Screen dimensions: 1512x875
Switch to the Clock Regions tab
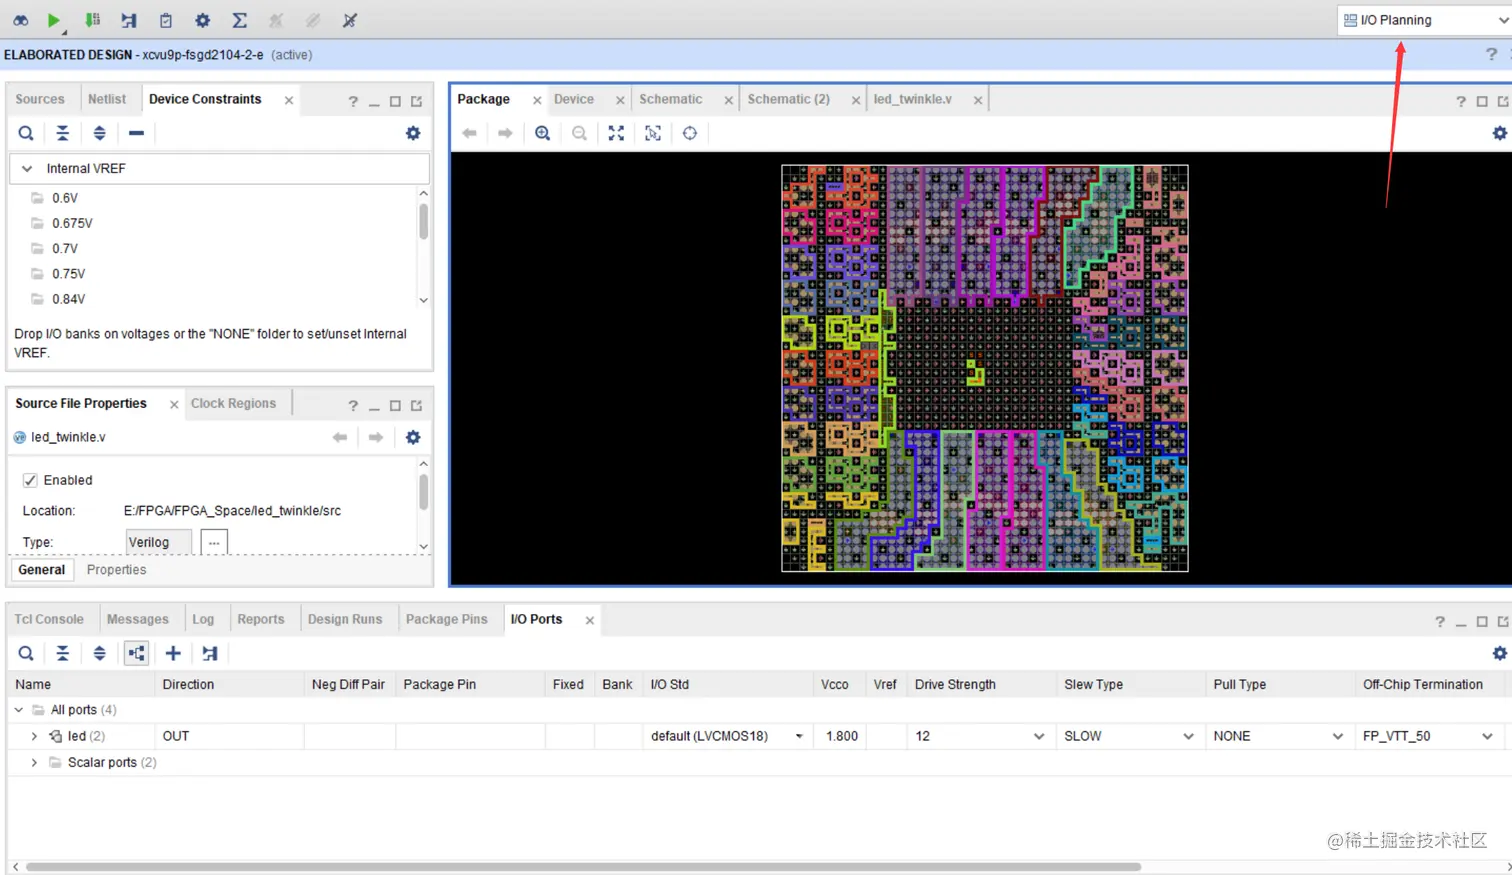tap(233, 403)
